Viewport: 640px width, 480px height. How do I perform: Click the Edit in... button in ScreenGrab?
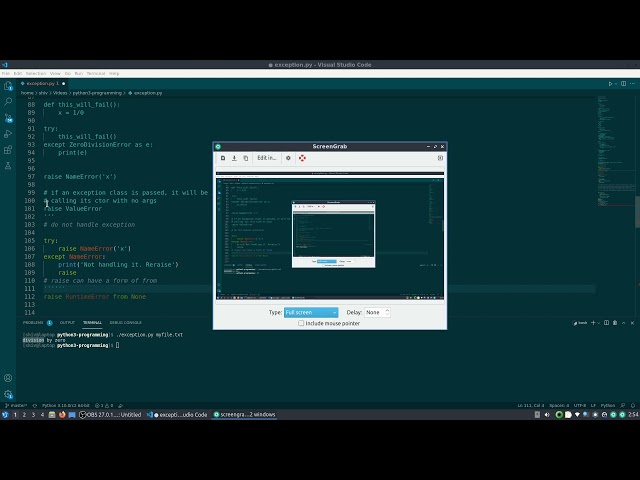click(267, 158)
